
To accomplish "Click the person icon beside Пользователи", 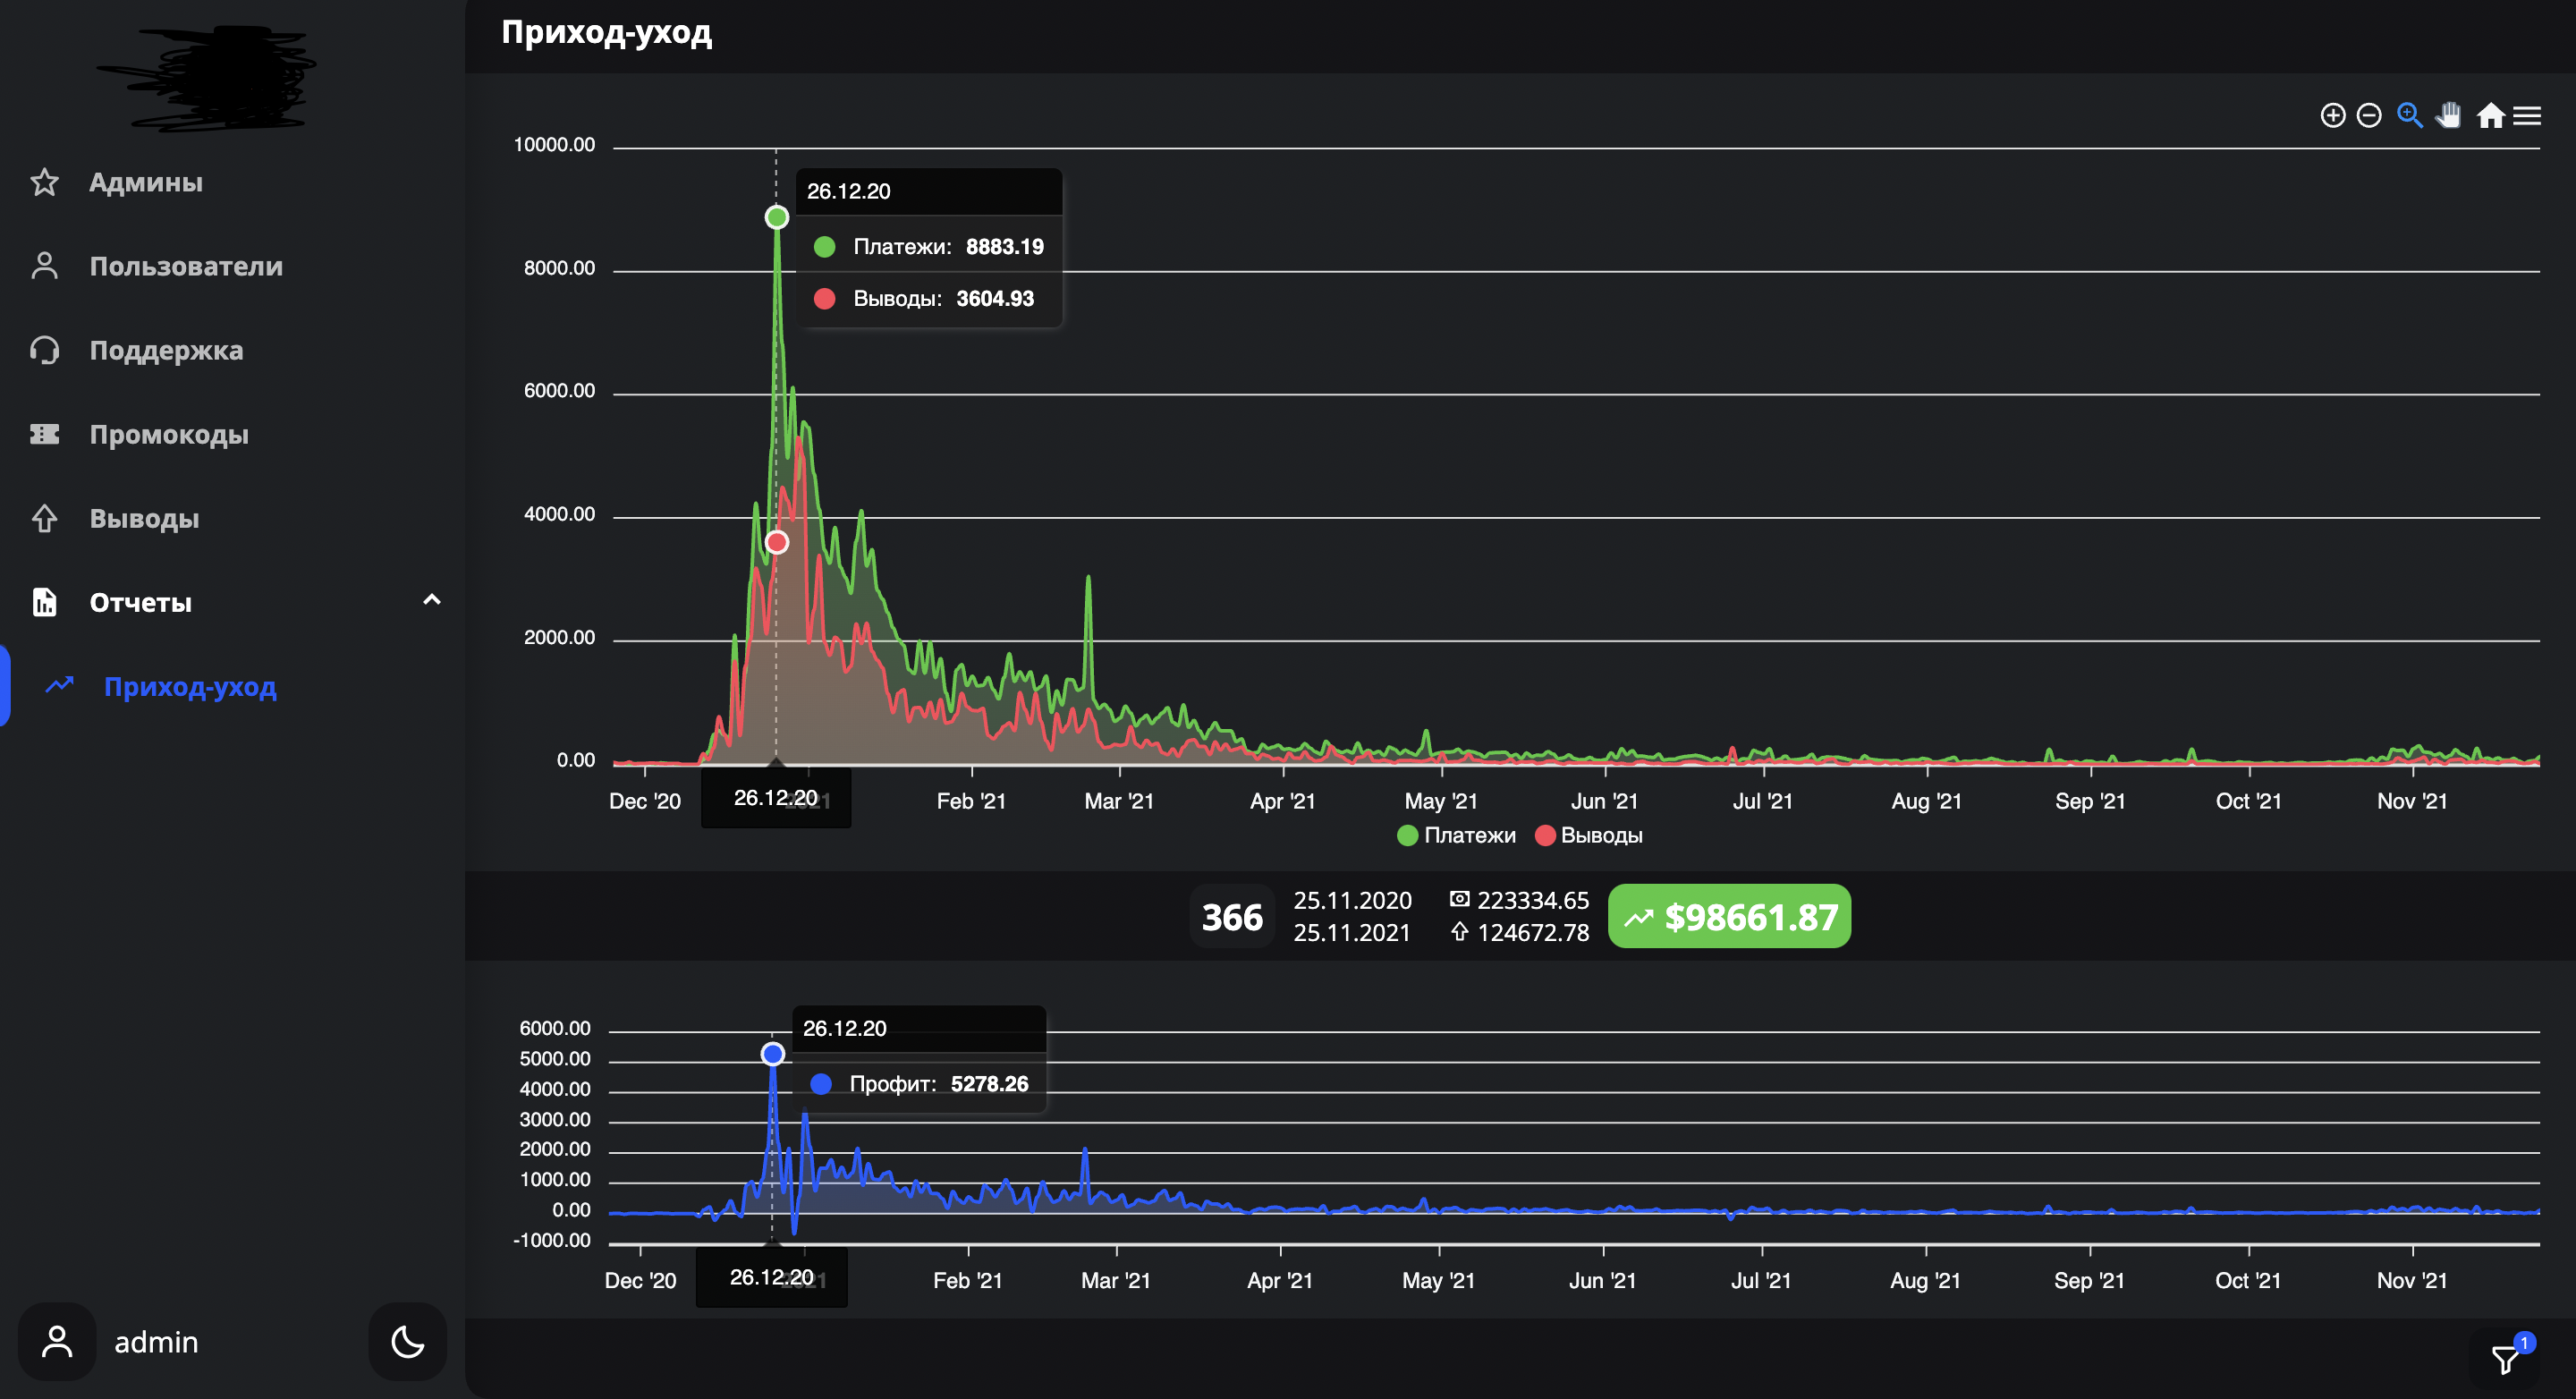I will [x=44, y=266].
